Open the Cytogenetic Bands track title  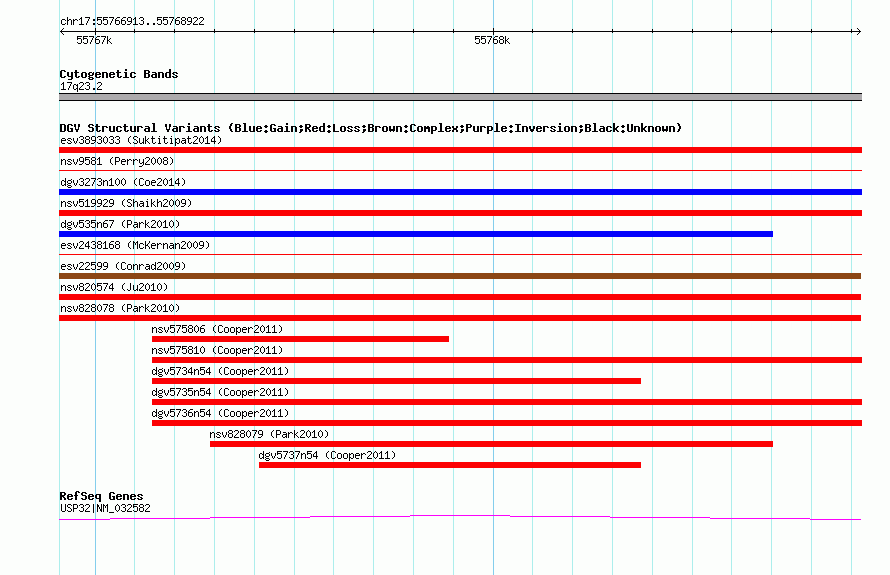click(119, 74)
